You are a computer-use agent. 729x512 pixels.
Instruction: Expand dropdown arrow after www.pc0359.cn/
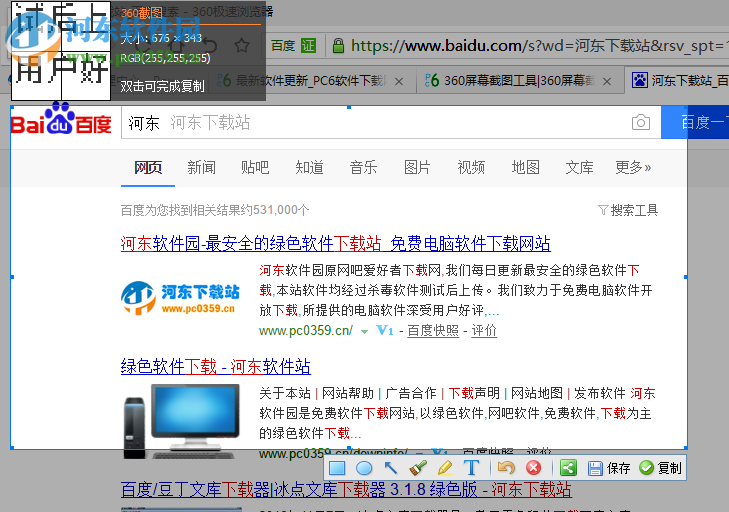pyautogui.click(x=364, y=332)
